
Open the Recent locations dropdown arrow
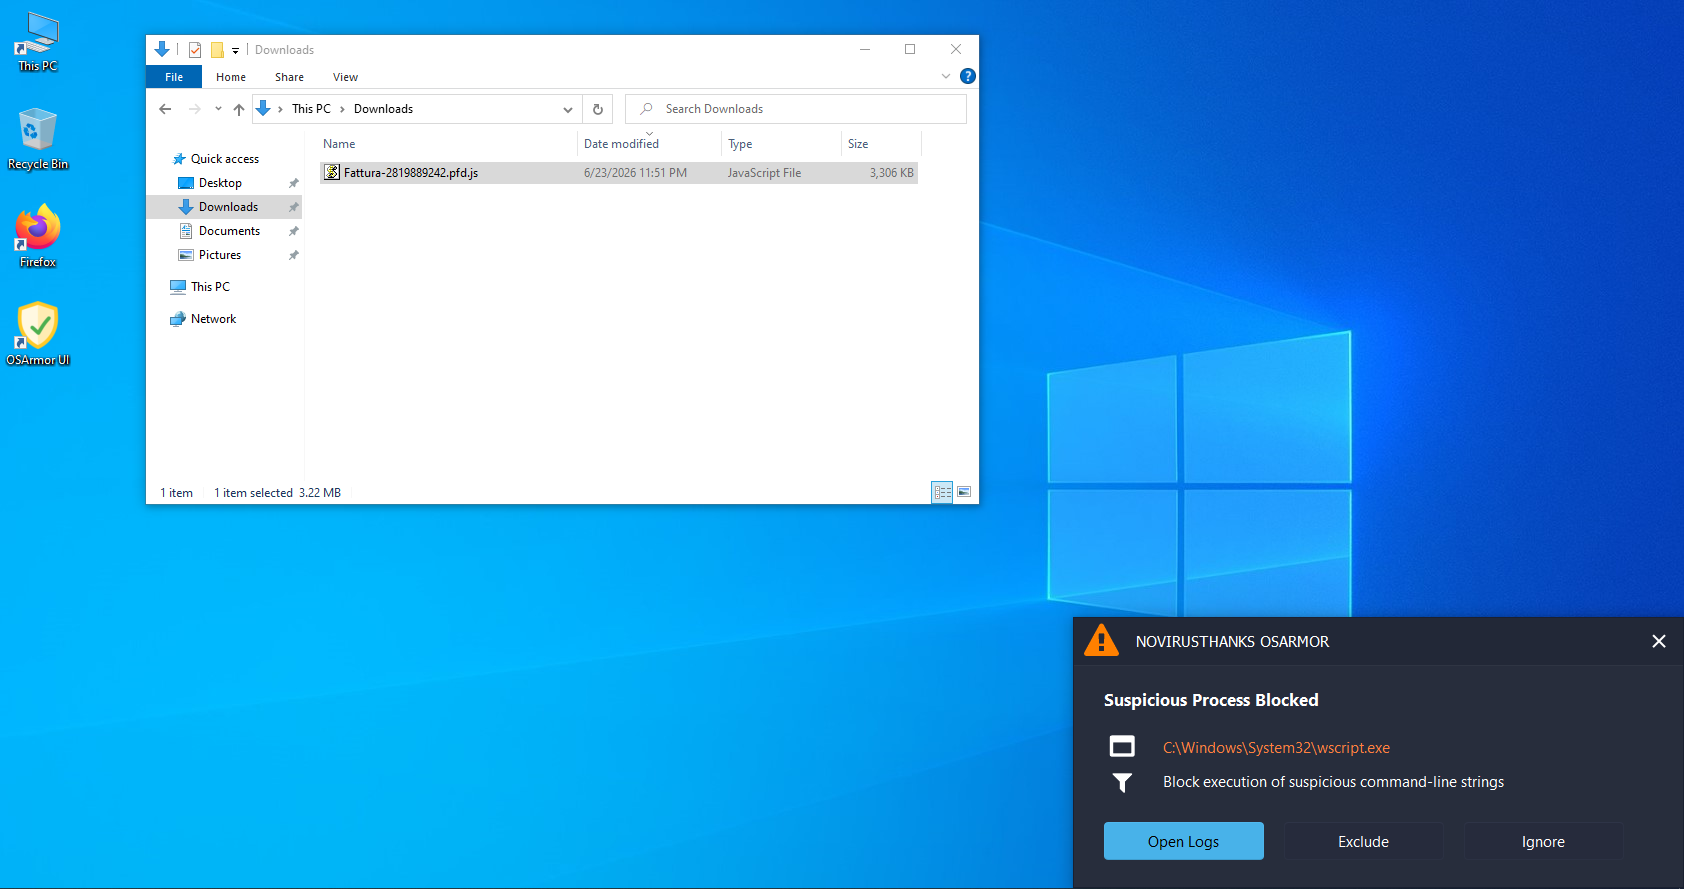pos(218,109)
